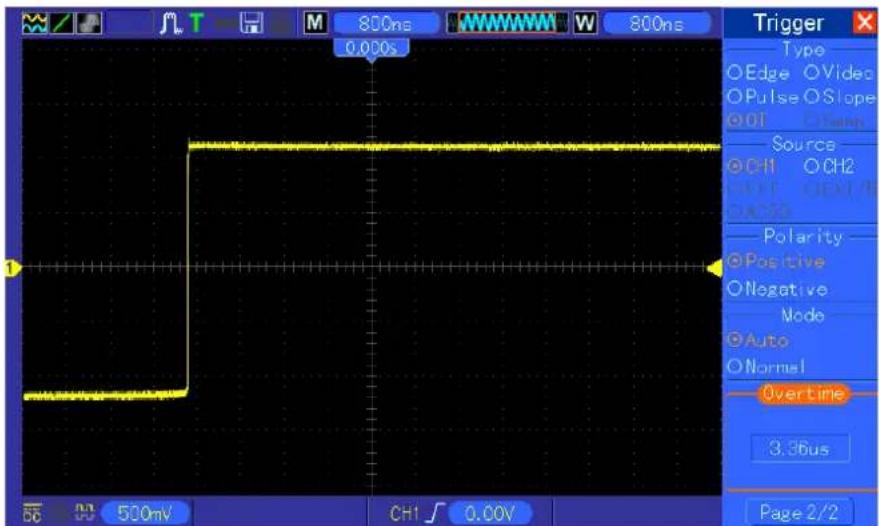879x526 pixels.
Task: Click the Overtime label button
Action: tap(803, 394)
